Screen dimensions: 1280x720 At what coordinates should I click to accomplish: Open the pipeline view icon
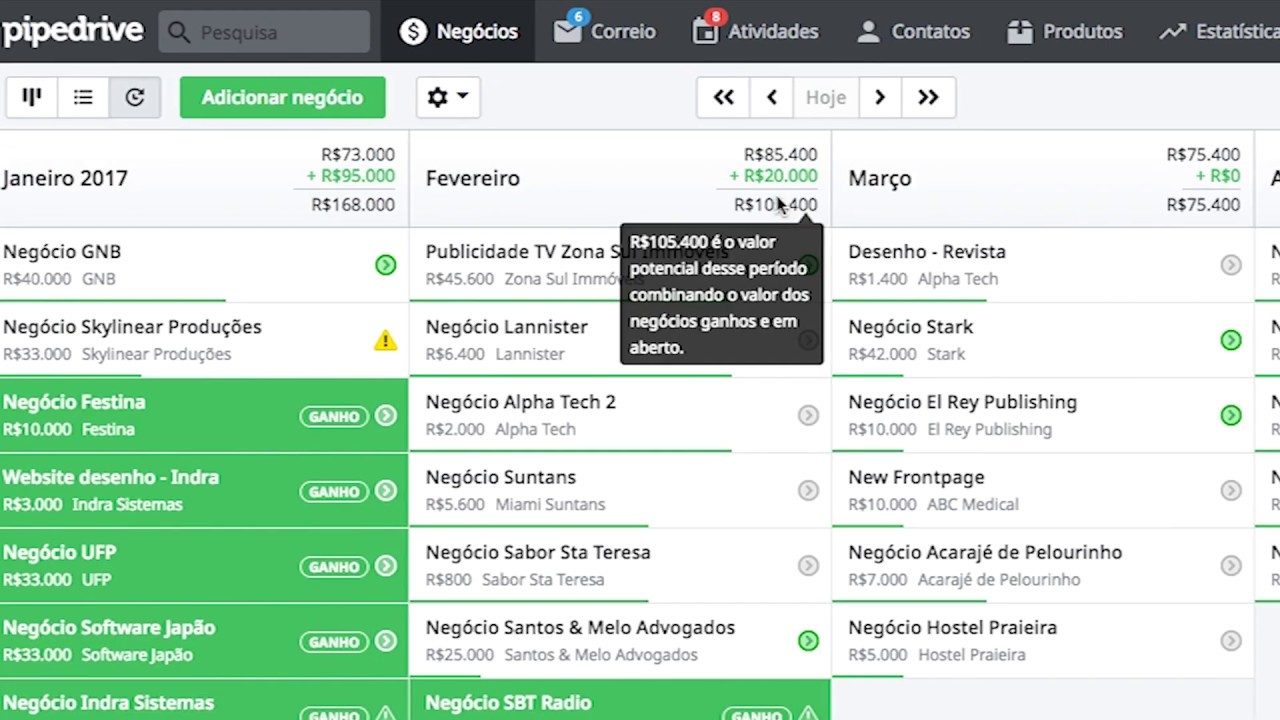[x=32, y=97]
